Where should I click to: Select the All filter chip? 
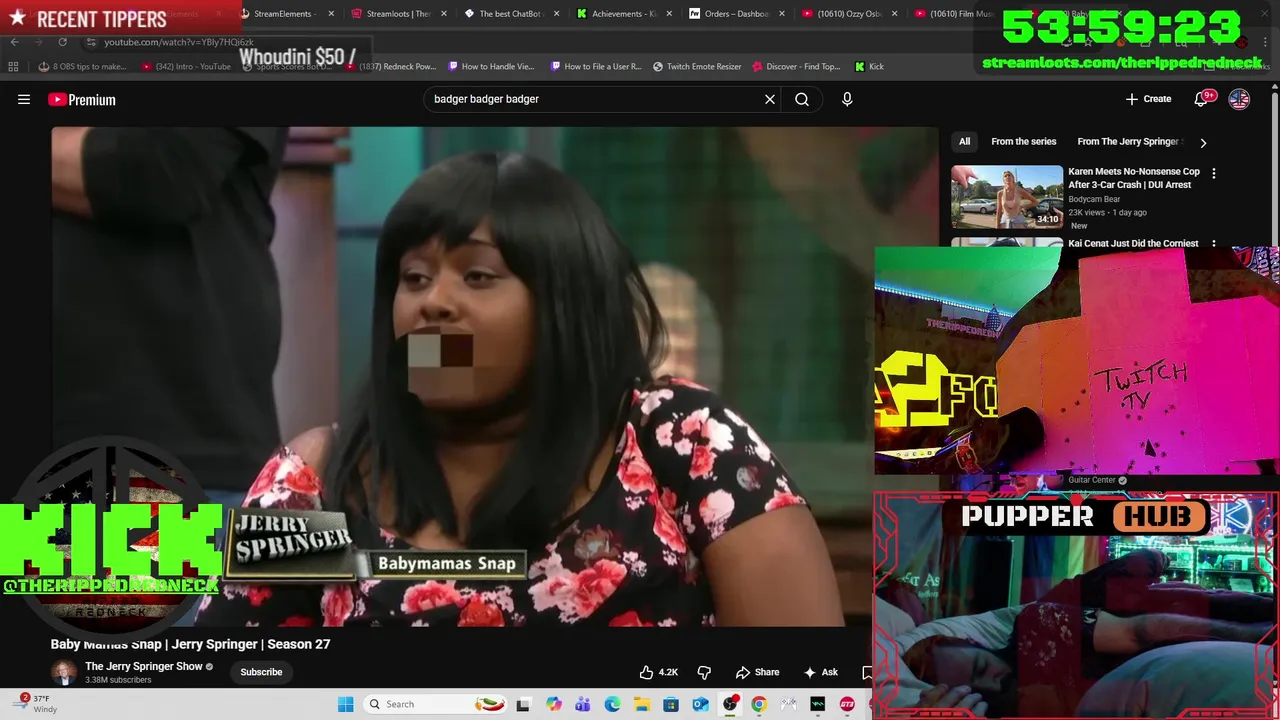964,142
